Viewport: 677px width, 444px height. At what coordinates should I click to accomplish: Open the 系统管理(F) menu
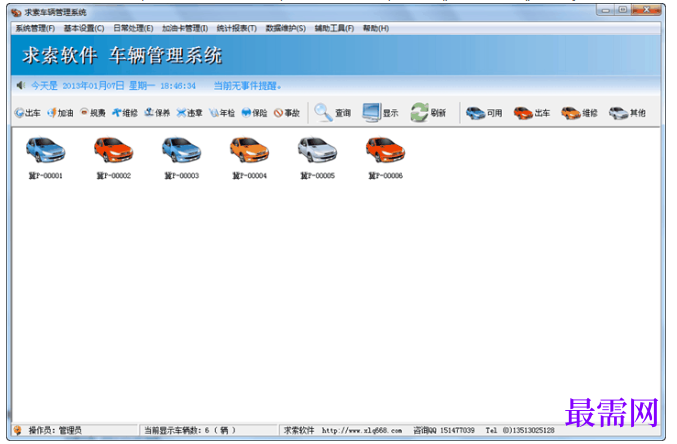35,29
